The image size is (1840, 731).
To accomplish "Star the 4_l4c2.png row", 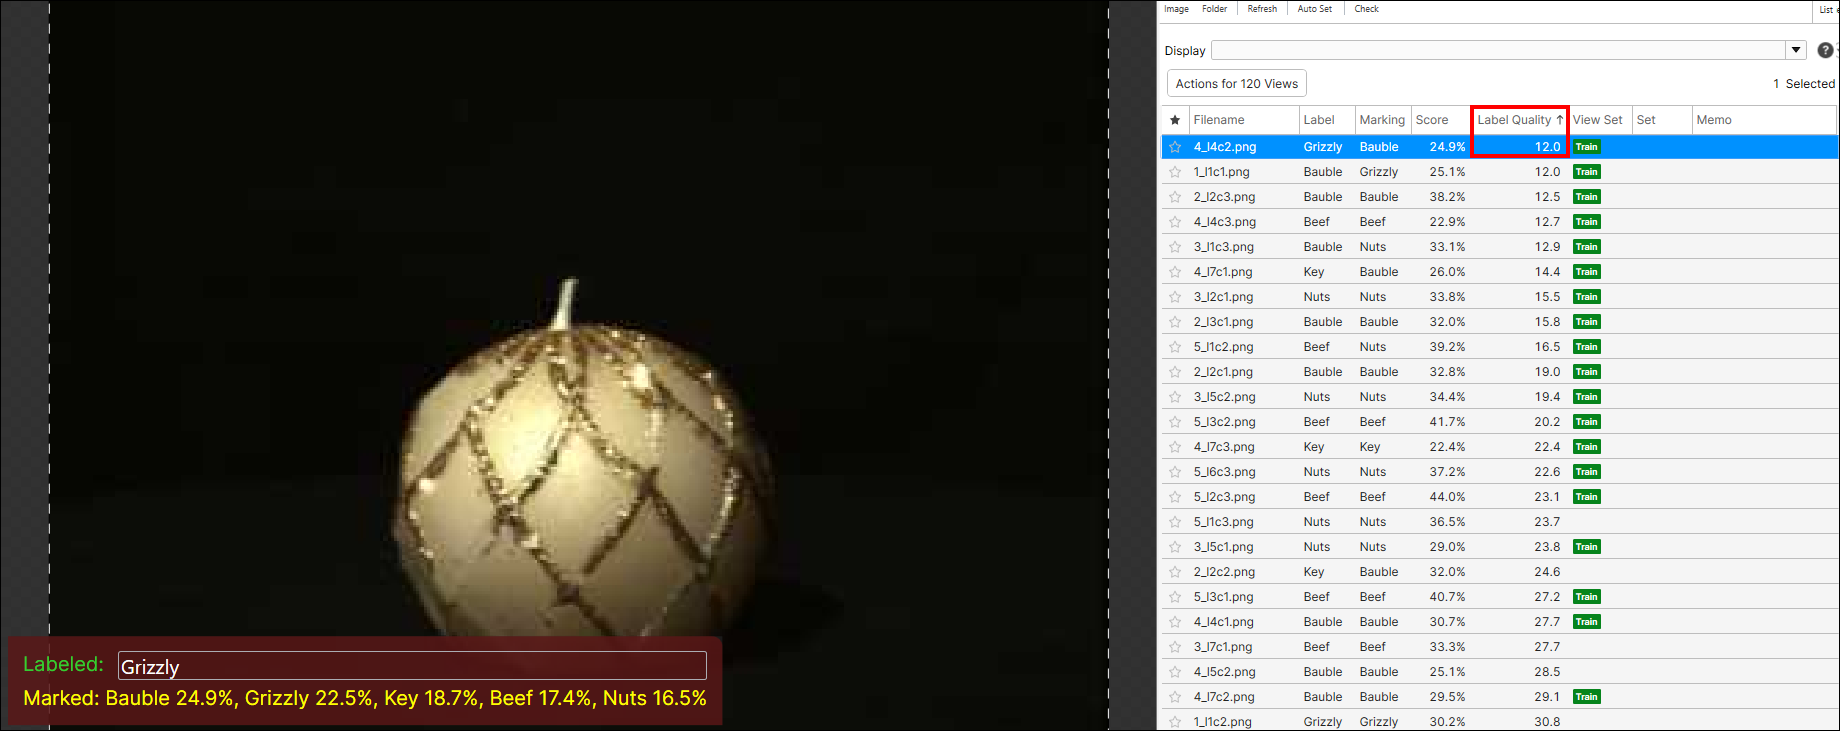I will [1175, 147].
